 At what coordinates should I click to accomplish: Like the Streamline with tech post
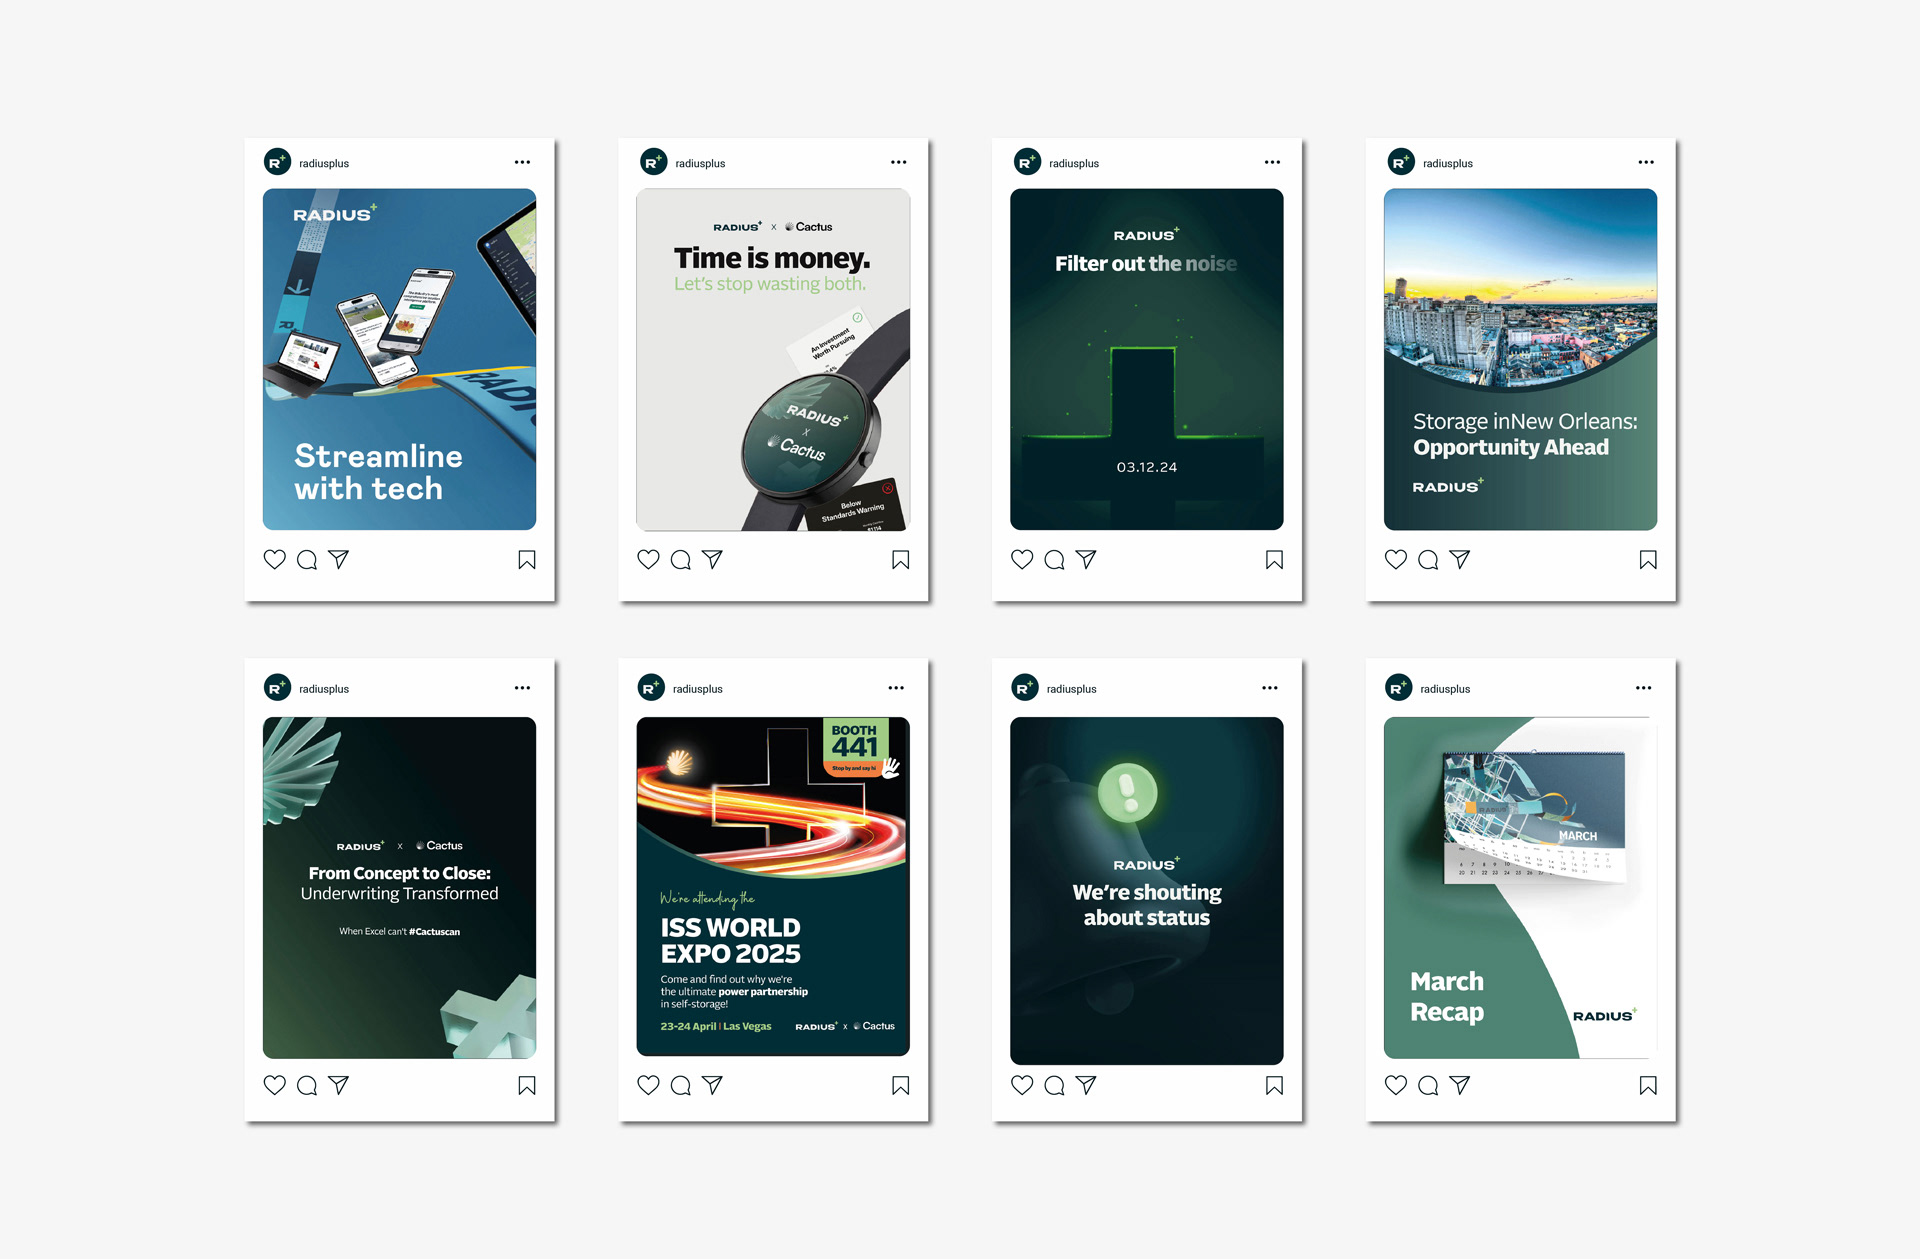tap(275, 560)
